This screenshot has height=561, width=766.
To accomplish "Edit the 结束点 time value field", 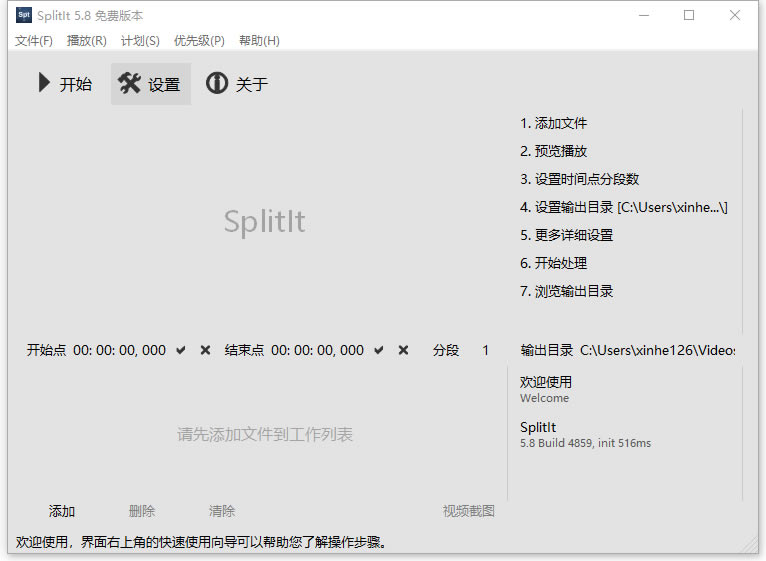I will tap(318, 350).
